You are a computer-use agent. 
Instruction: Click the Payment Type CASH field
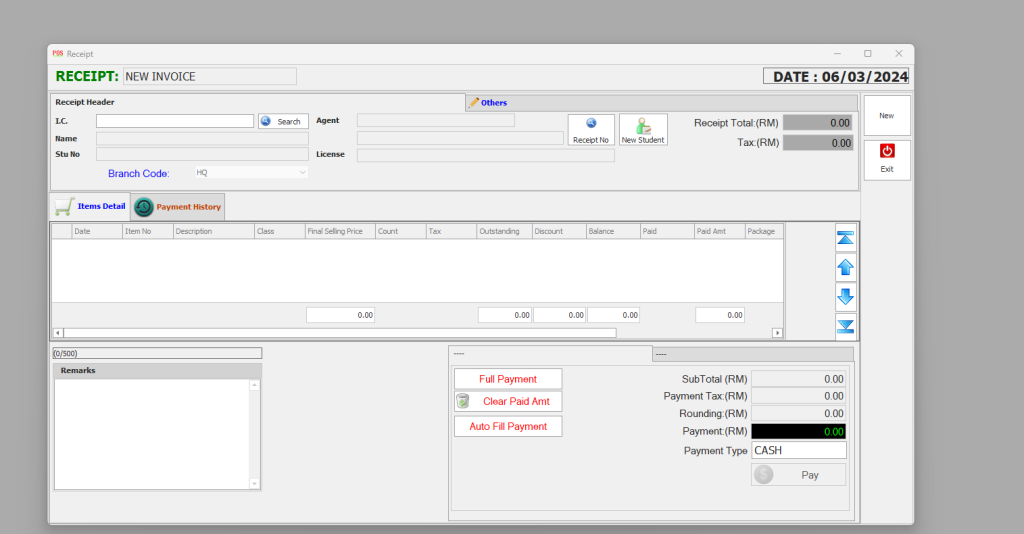[x=799, y=450]
